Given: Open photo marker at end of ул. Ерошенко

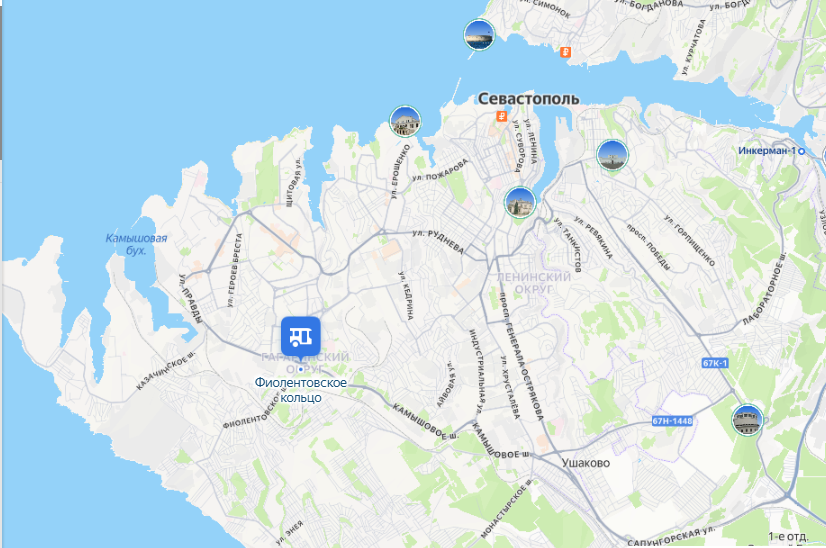Looking at the screenshot, I should pyautogui.click(x=405, y=121).
